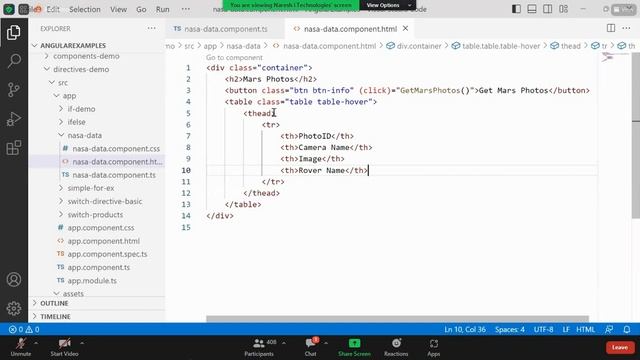Select nasa-data.component.html tab
This screenshot has height=360, width=640.
click(350, 29)
